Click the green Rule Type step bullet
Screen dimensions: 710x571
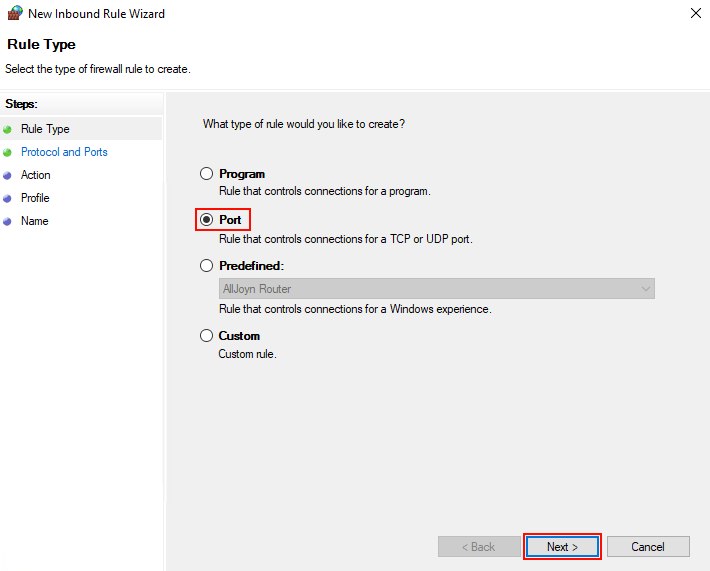tap(8, 129)
